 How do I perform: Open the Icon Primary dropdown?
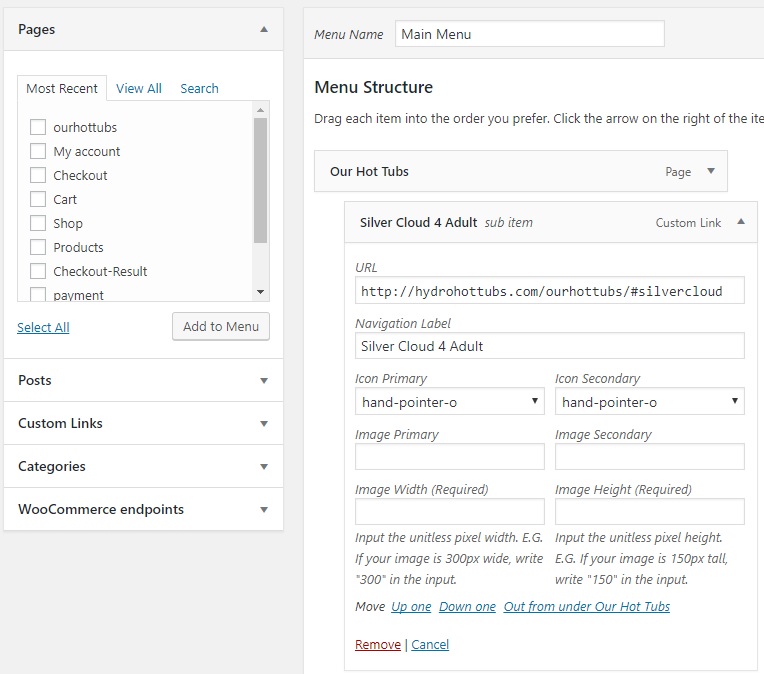pos(449,402)
